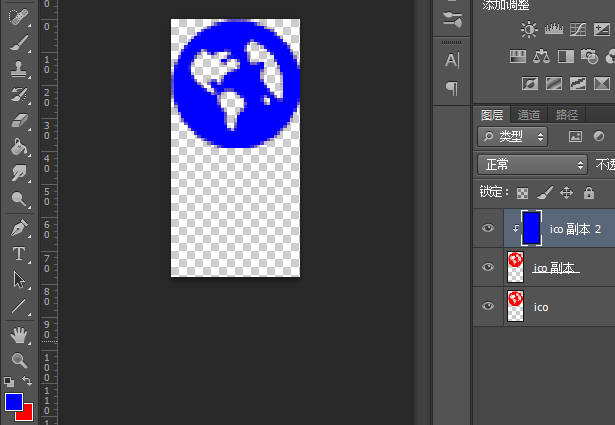The width and height of the screenshot is (615, 425).
Task: Toggle lock all padlock icon
Action: coord(589,193)
